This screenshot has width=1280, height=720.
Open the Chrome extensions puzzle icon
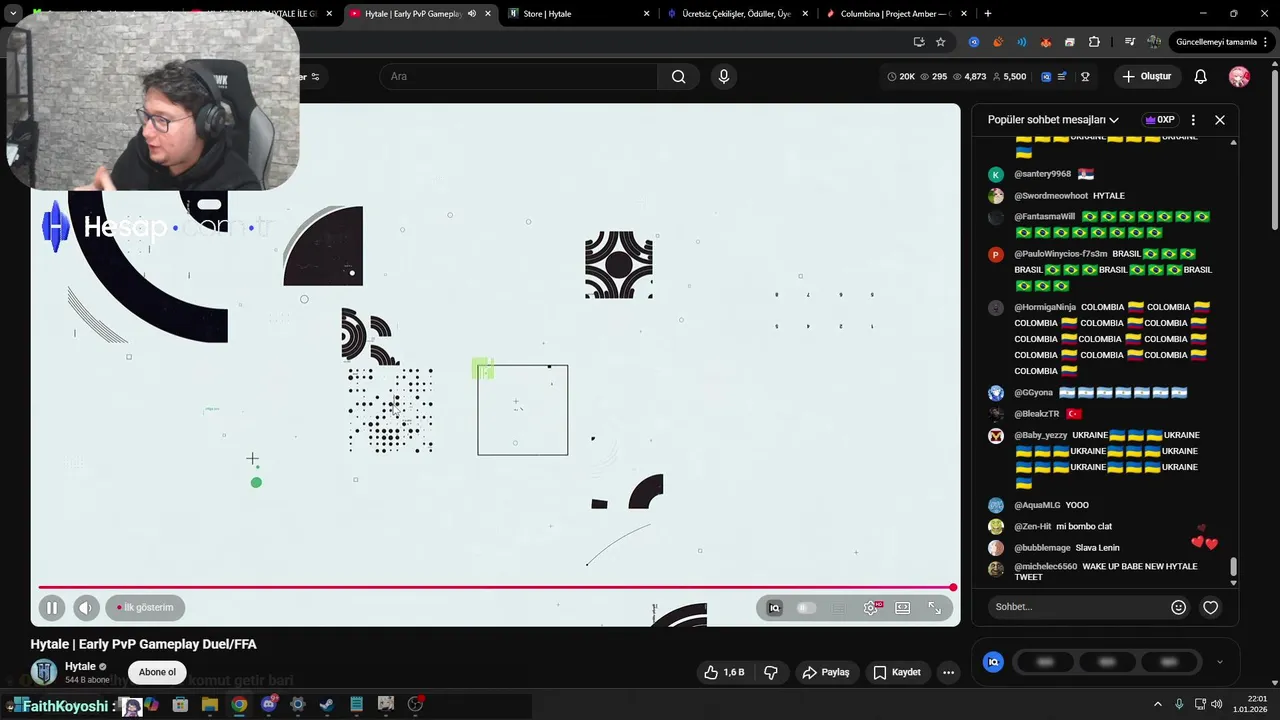tap(1094, 42)
